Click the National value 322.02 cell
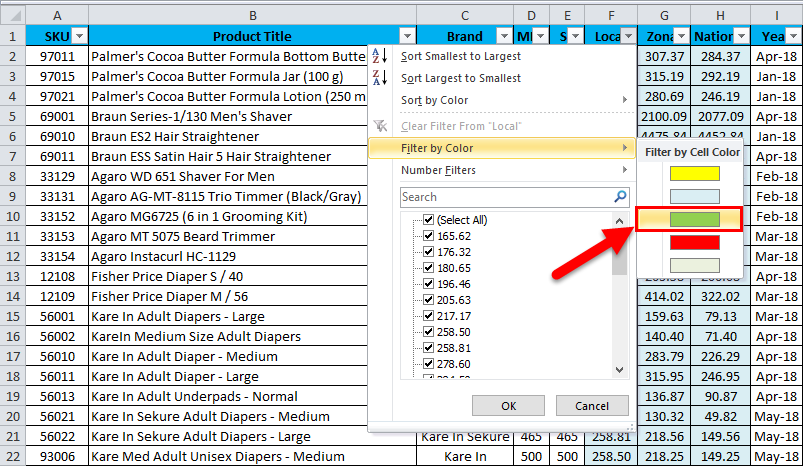 click(721, 296)
